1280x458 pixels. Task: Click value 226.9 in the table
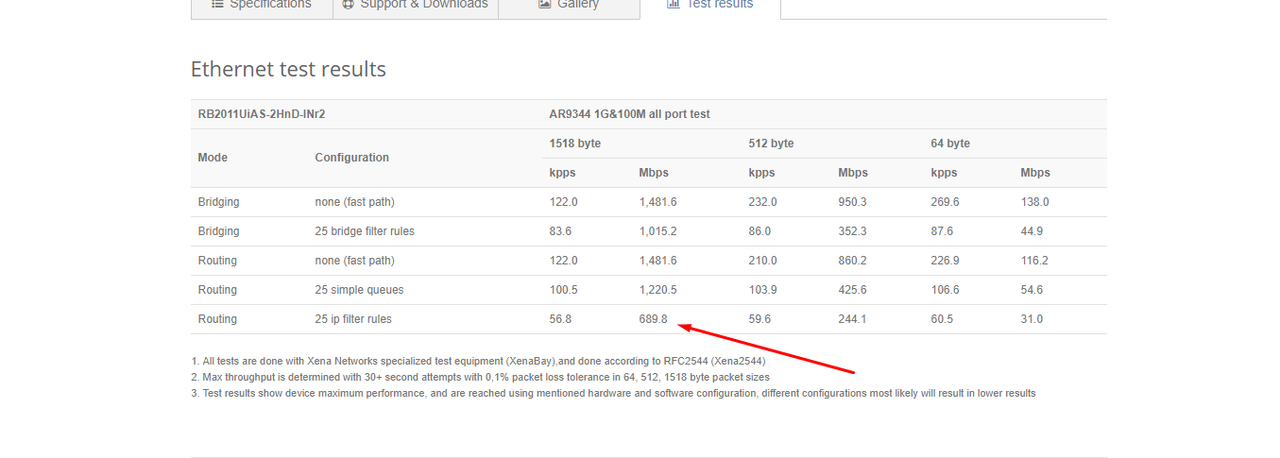coord(945,260)
